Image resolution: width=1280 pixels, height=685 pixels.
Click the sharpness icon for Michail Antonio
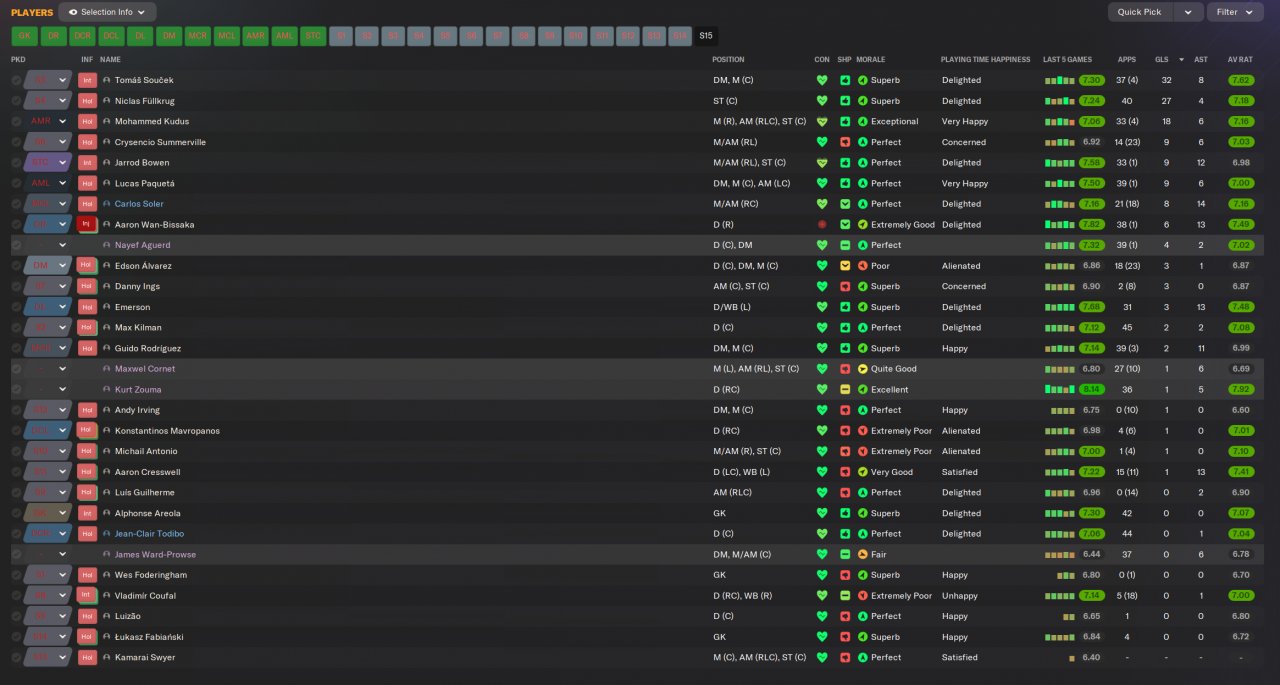click(x=845, y=451)
